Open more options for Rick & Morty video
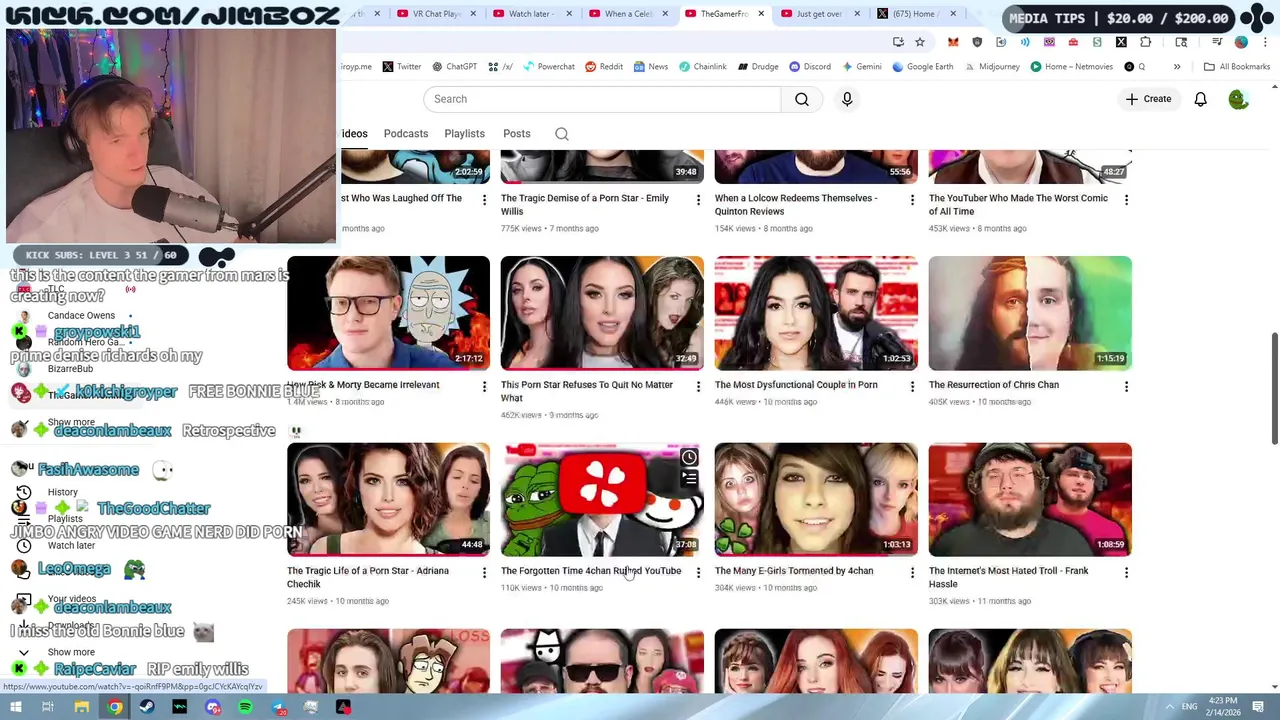1280x720 pixels. (484, 387)
